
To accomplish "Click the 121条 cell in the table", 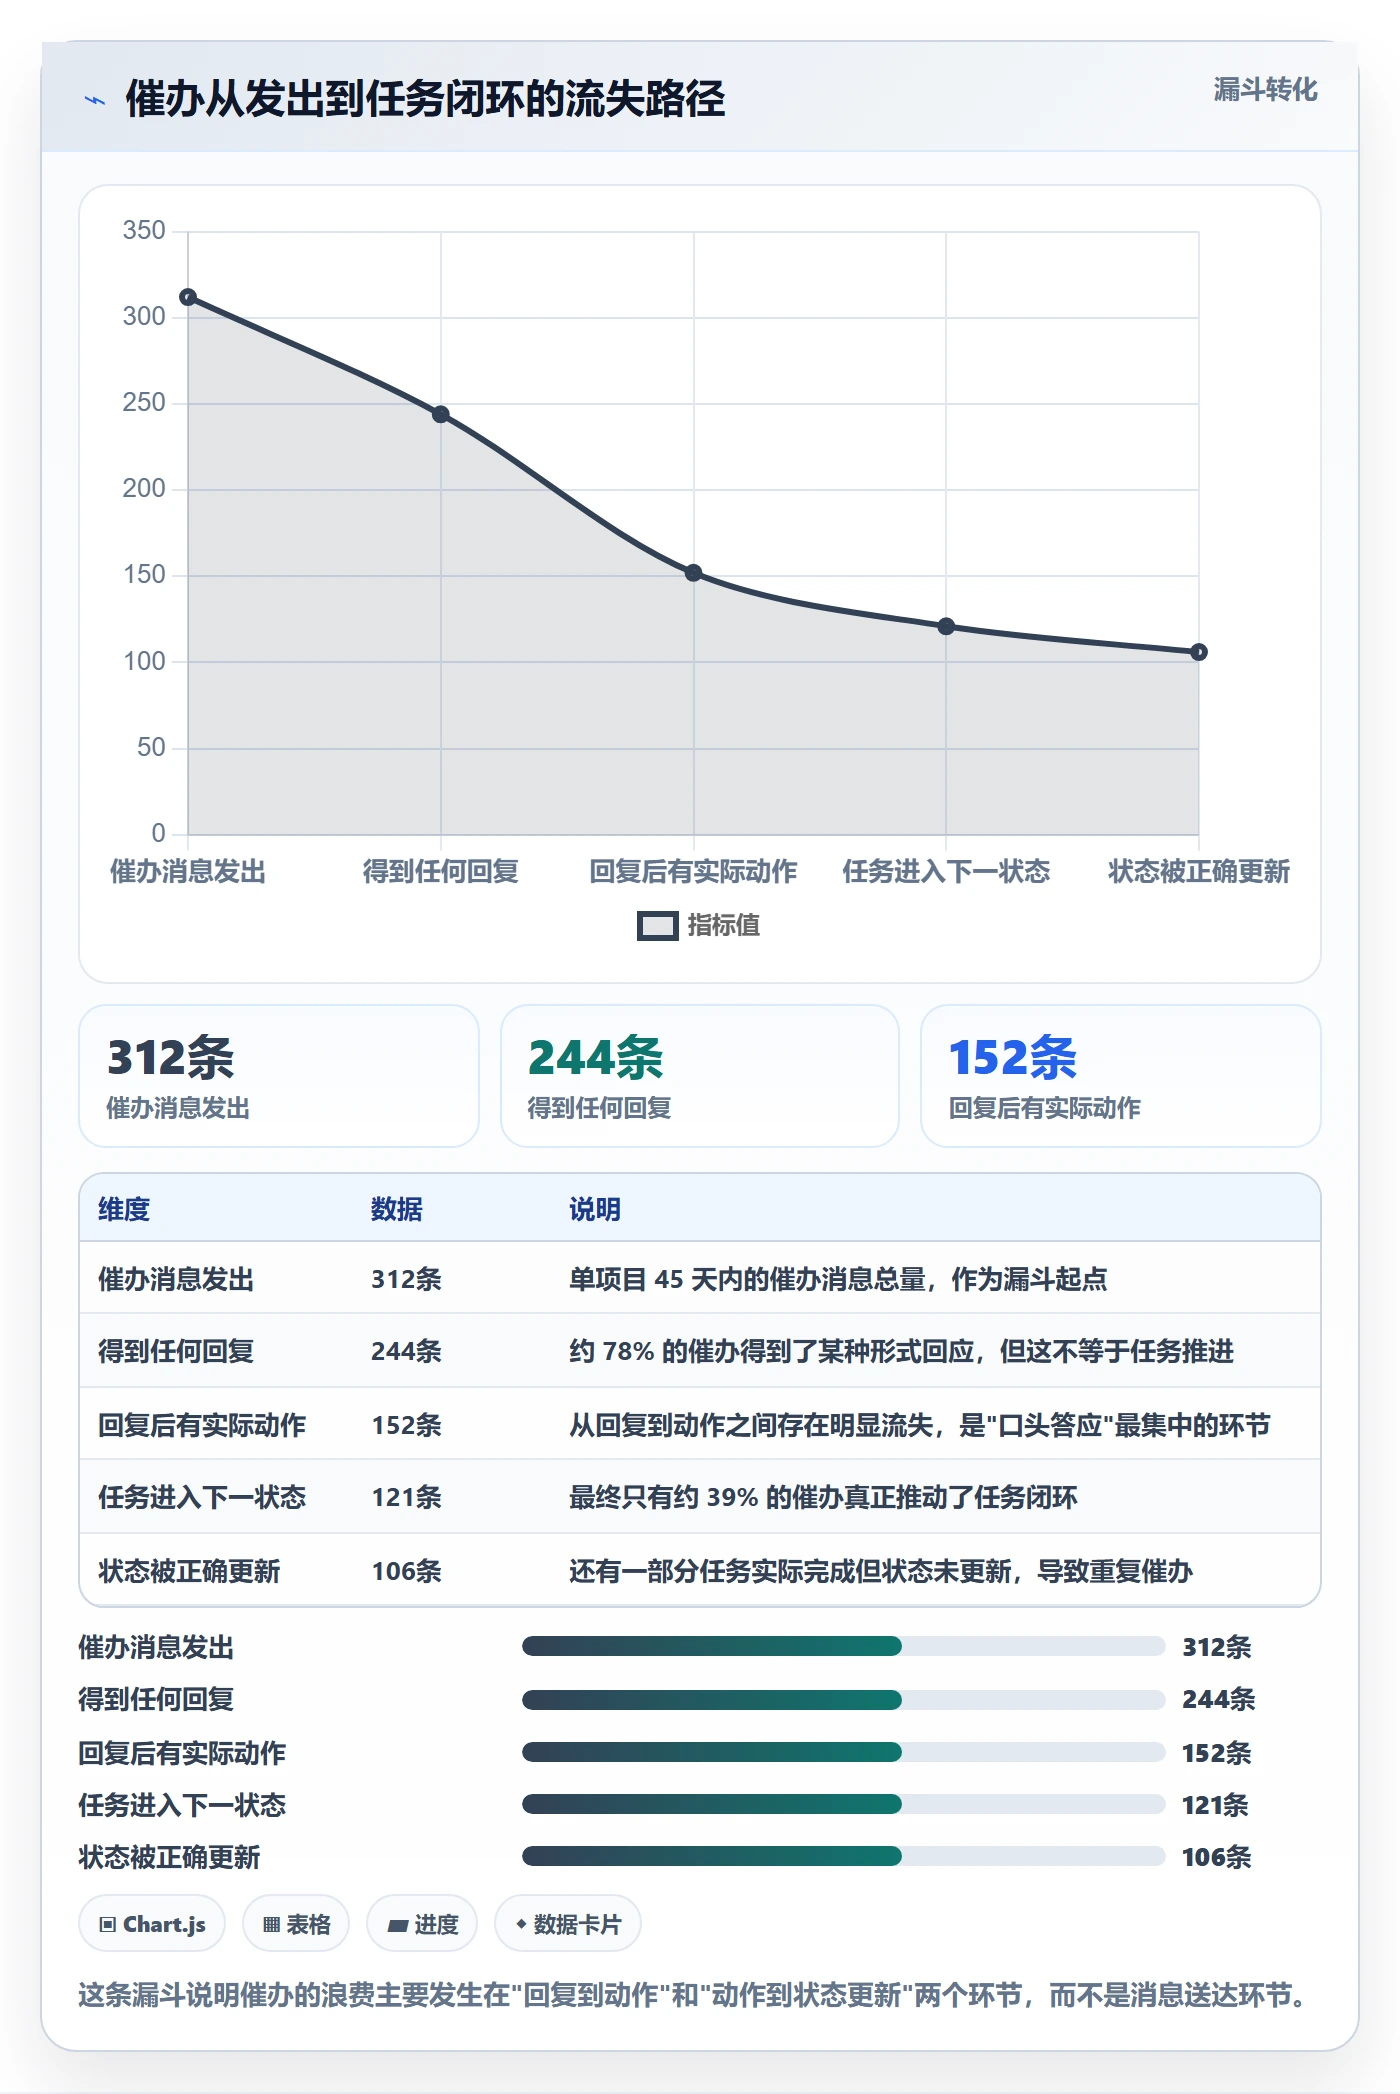I will point(407,1497).
